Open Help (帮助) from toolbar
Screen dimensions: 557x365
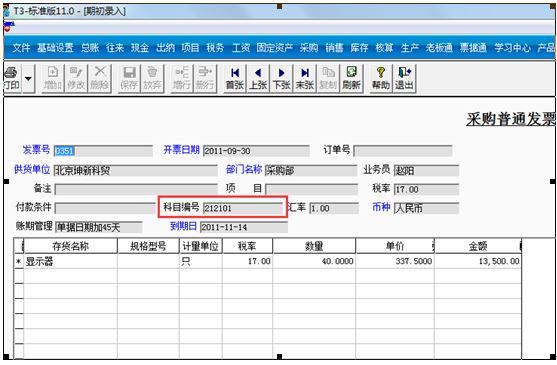(380, 78)
